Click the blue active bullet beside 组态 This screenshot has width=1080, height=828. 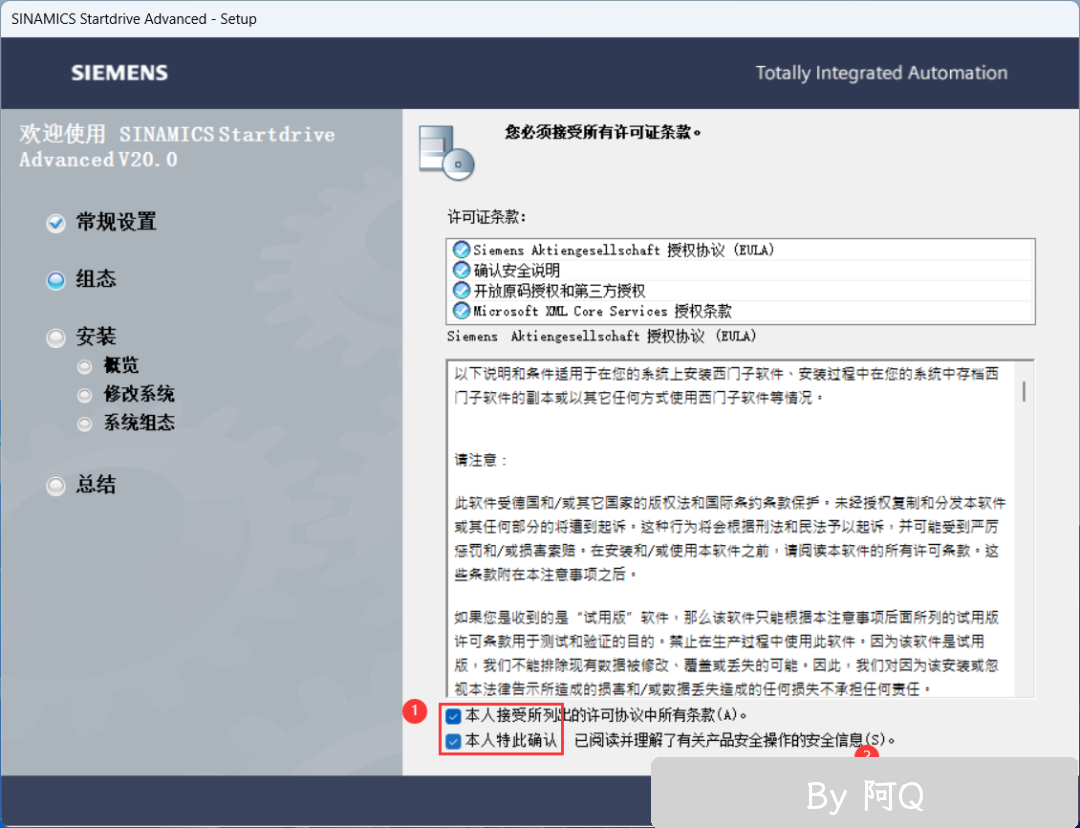56,280
